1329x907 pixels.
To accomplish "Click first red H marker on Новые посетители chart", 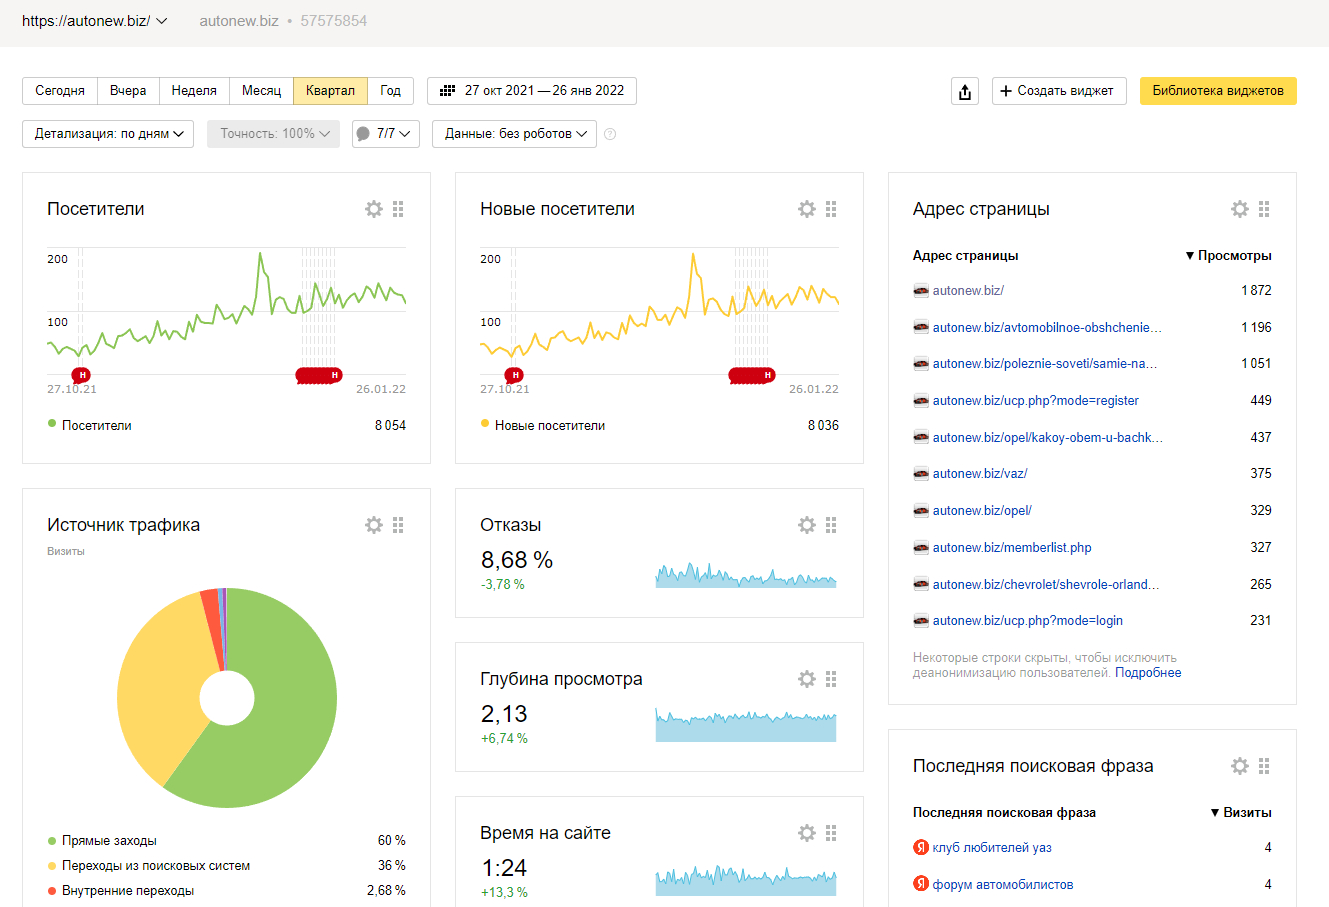I will click(515, 375).
